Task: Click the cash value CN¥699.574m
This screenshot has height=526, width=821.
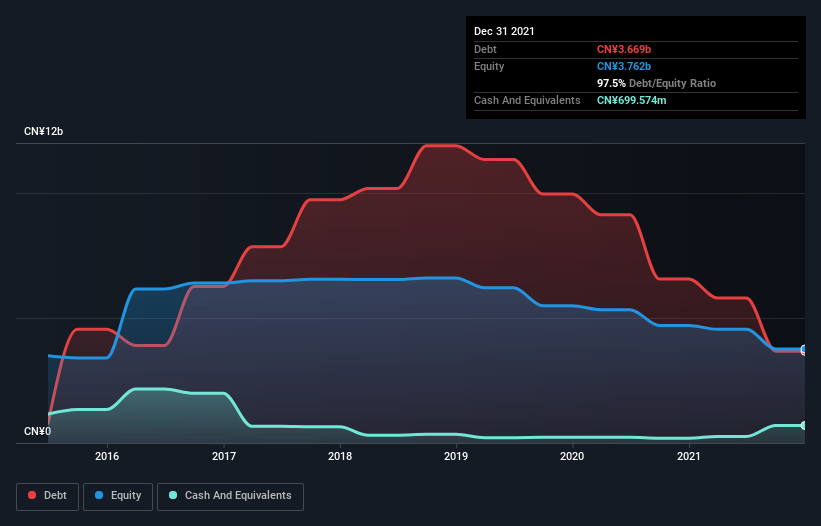Action: coord(632,100)
